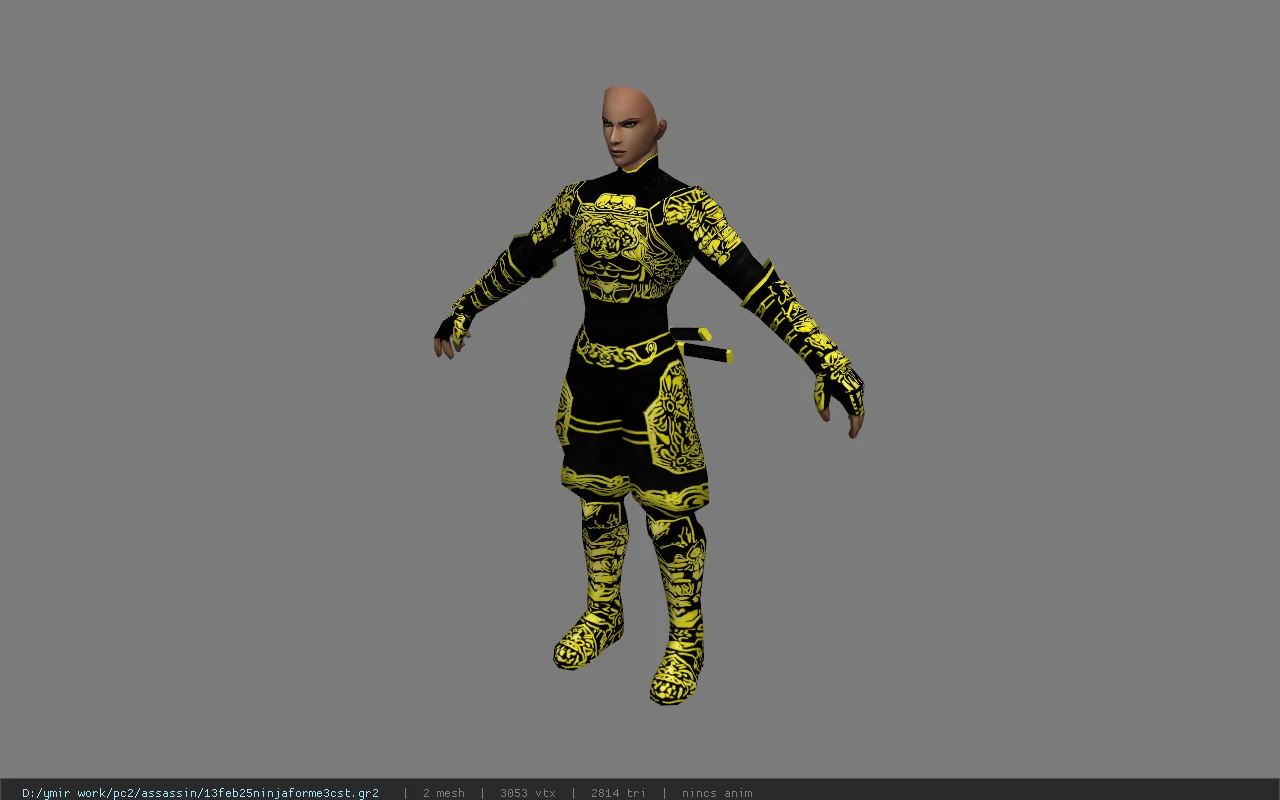Click the '2 mesh' status bar entry

click(x=443, y=793)
